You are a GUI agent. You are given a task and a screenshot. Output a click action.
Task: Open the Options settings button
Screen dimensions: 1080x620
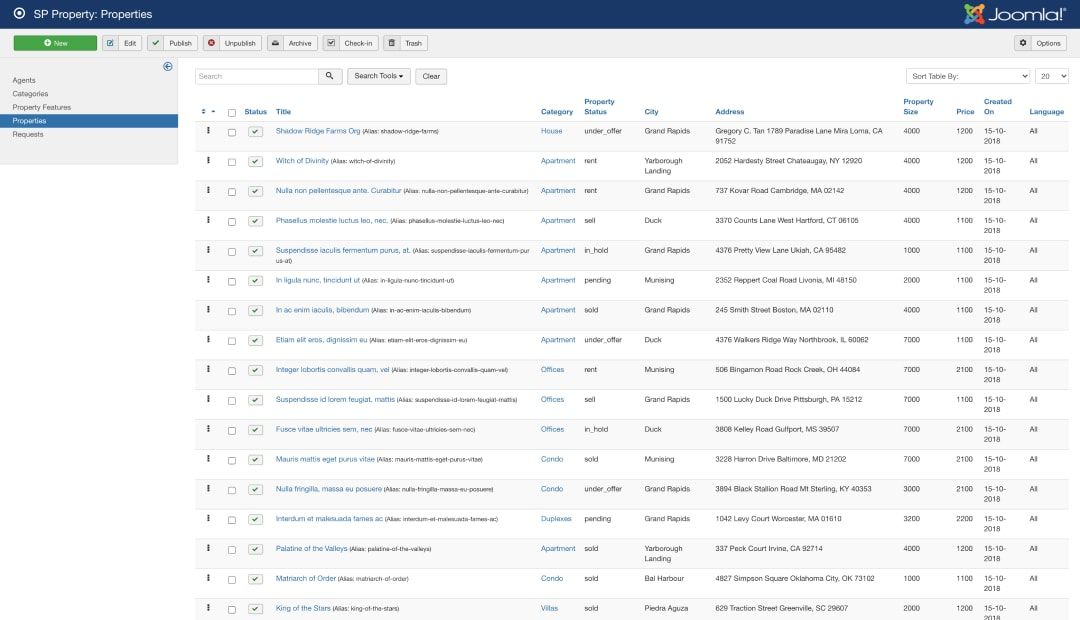click(x=1040, y=43)
